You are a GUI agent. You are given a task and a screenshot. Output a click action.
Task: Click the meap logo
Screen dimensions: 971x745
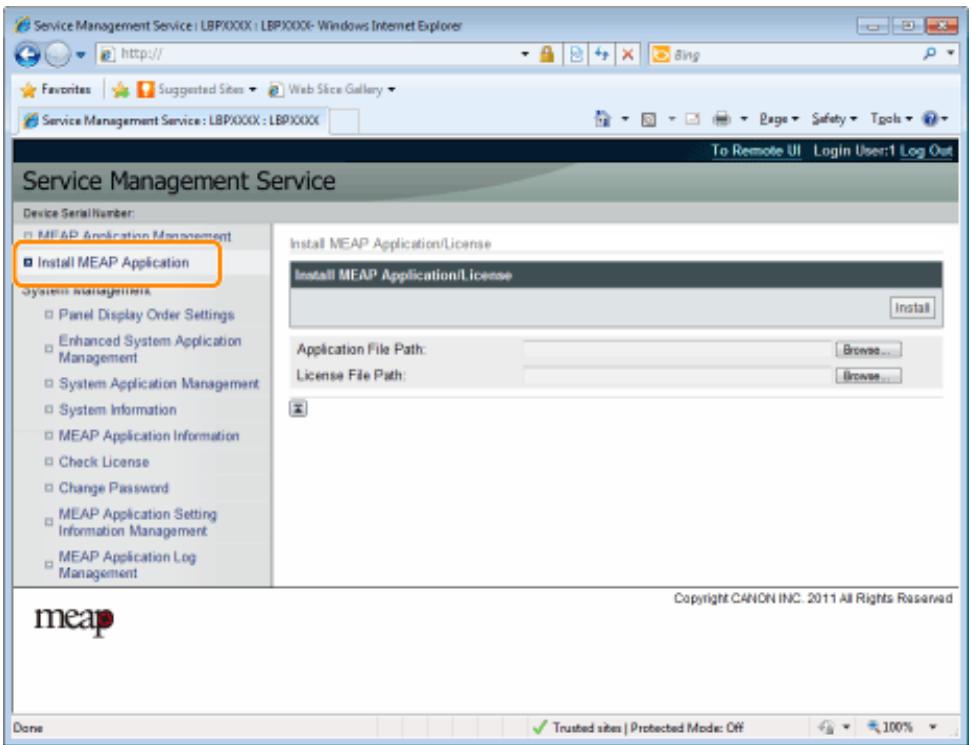[74, 621]
